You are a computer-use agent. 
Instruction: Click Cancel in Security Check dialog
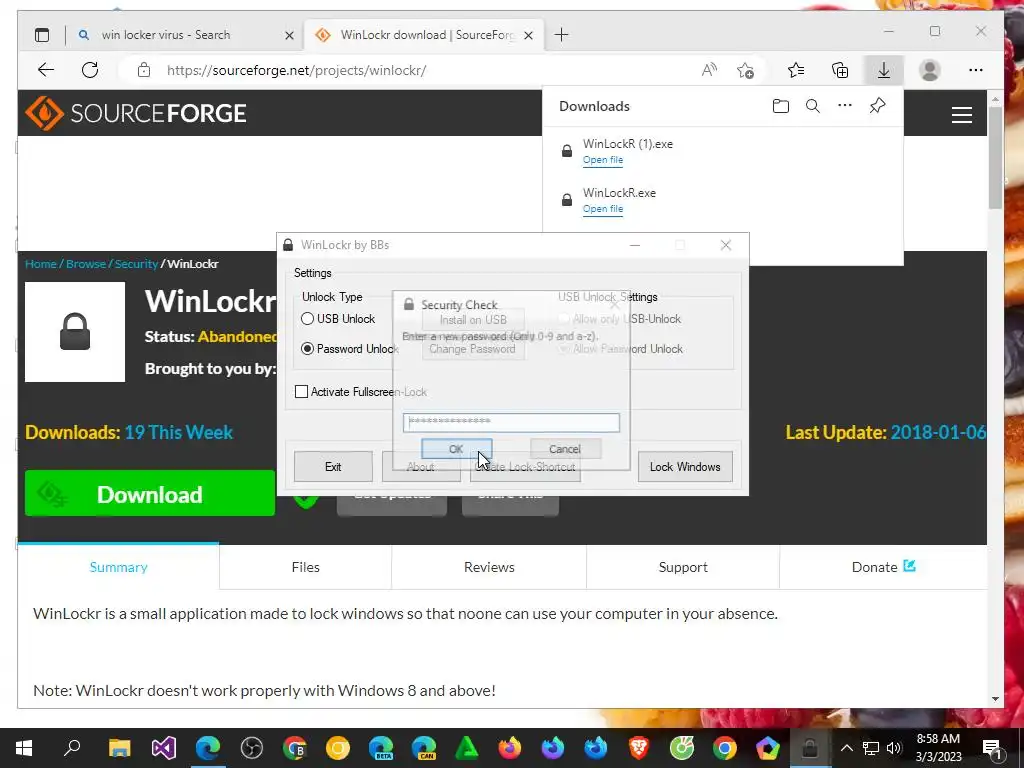(x=565, y=449)
